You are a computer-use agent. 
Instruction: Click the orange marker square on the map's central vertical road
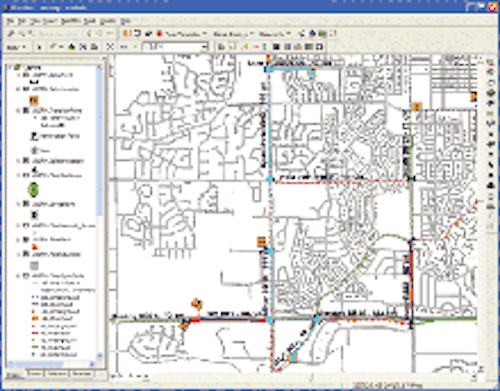pyautogui.click(x=262, y=242)
